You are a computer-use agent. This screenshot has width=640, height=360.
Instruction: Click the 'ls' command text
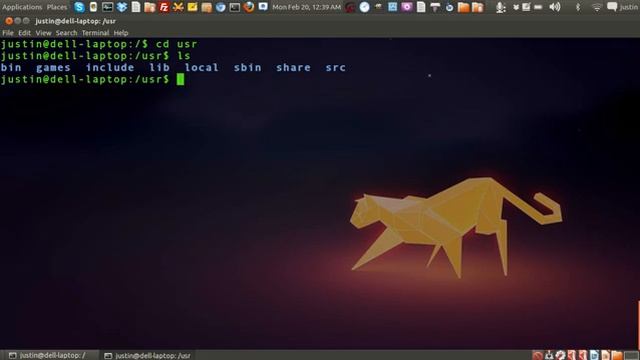(184, 56)
